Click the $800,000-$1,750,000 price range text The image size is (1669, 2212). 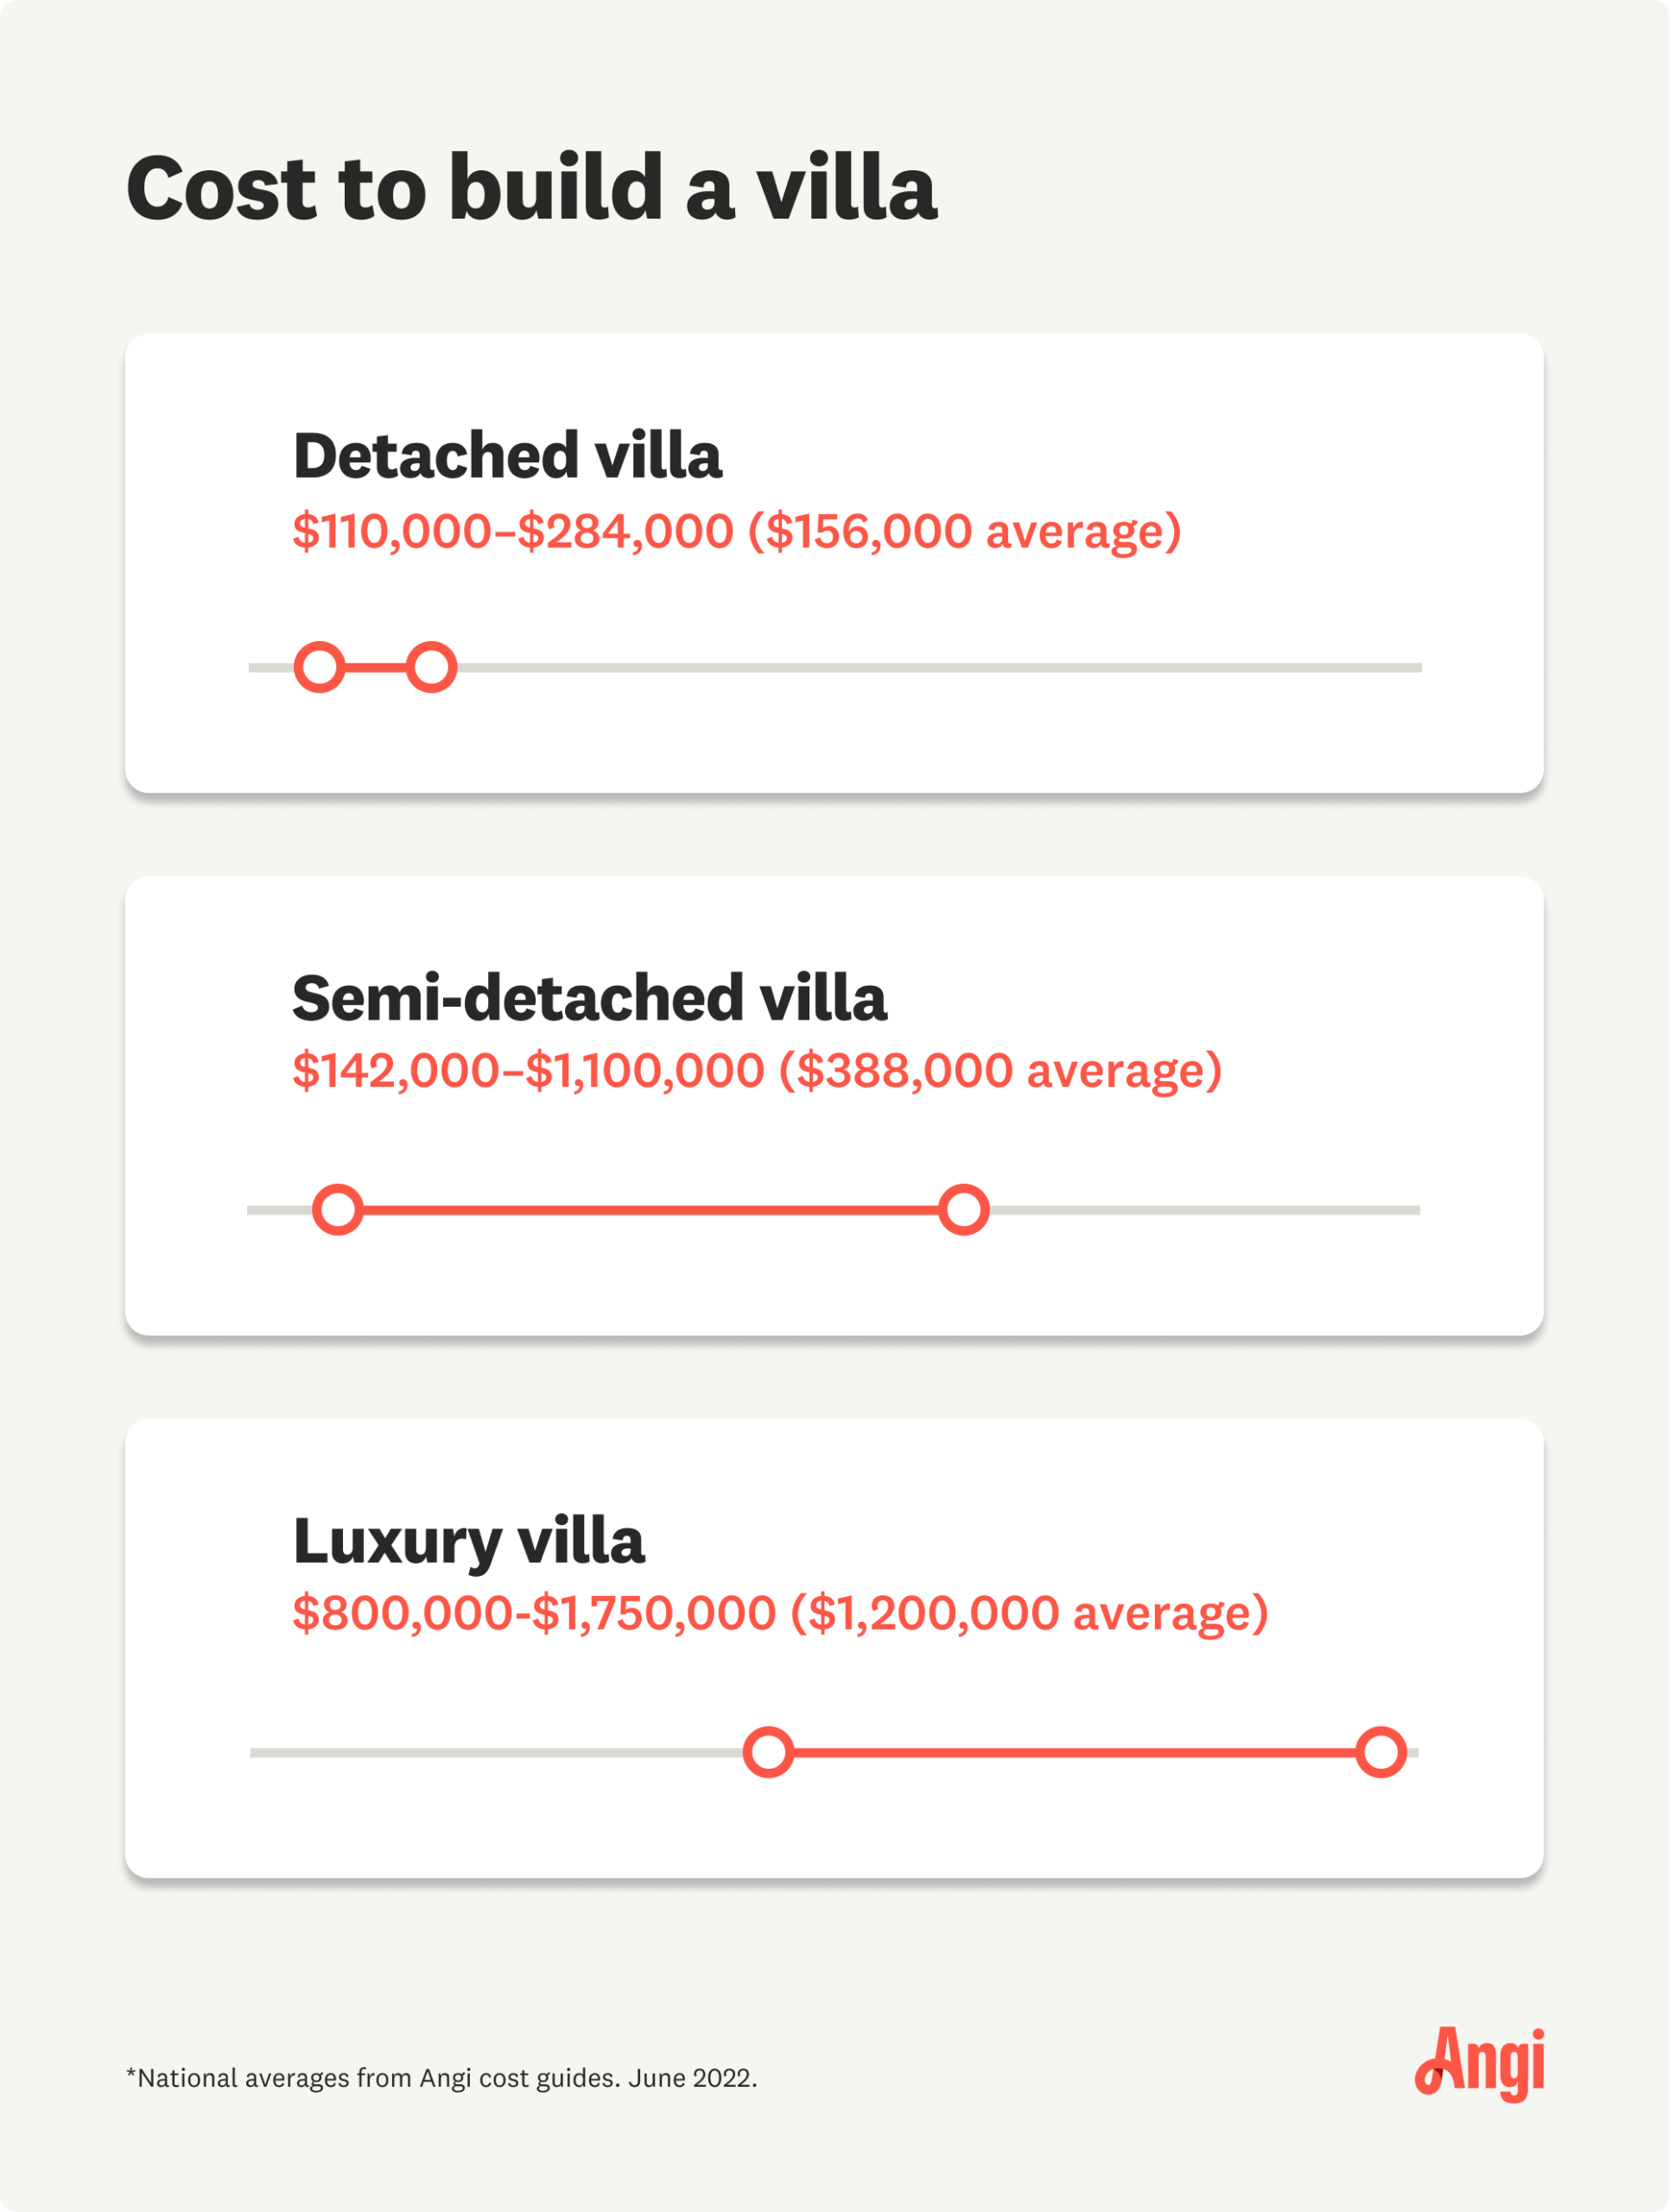point(534,1613)
